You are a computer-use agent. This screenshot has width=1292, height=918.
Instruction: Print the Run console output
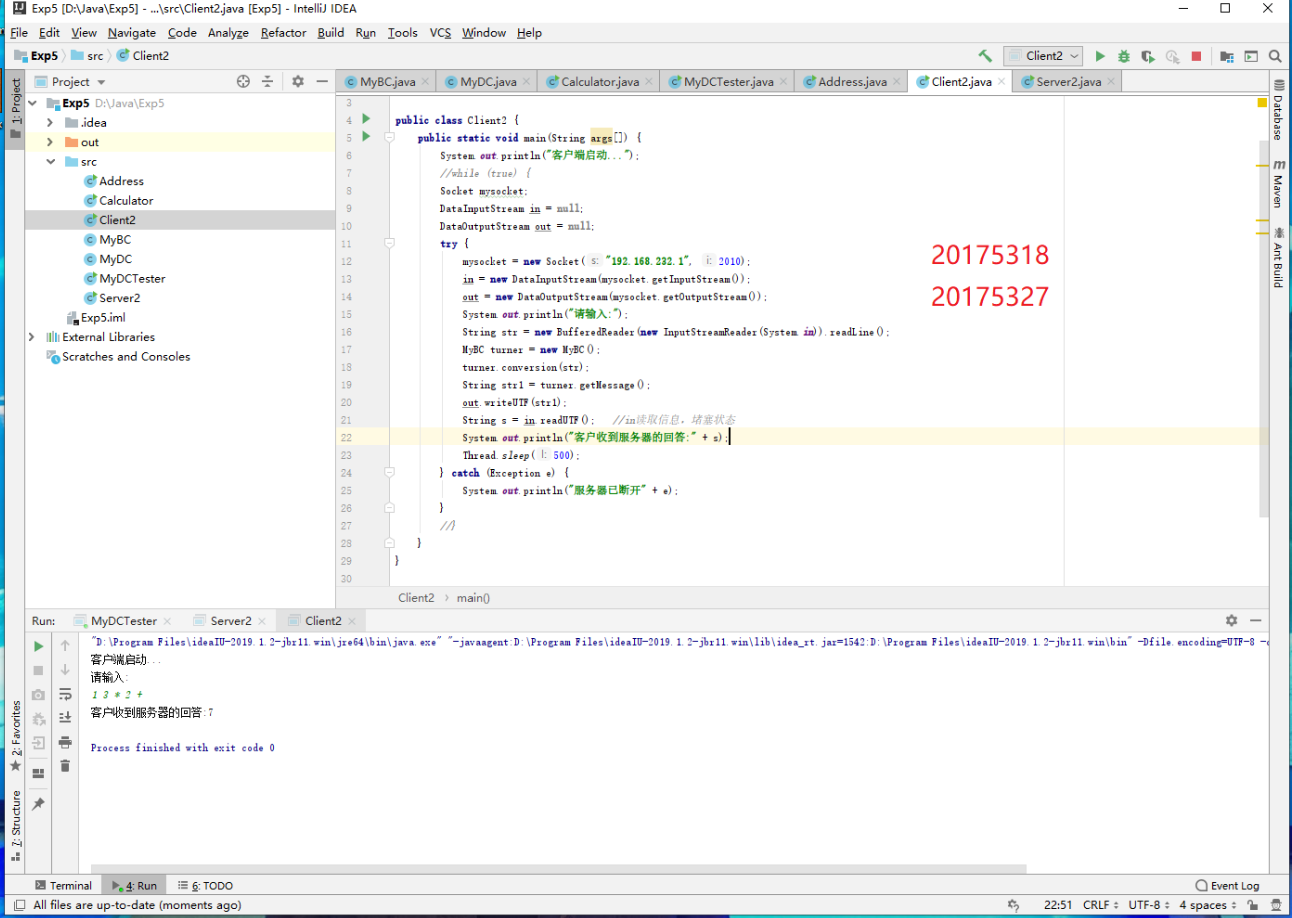[x=65, y=742]
